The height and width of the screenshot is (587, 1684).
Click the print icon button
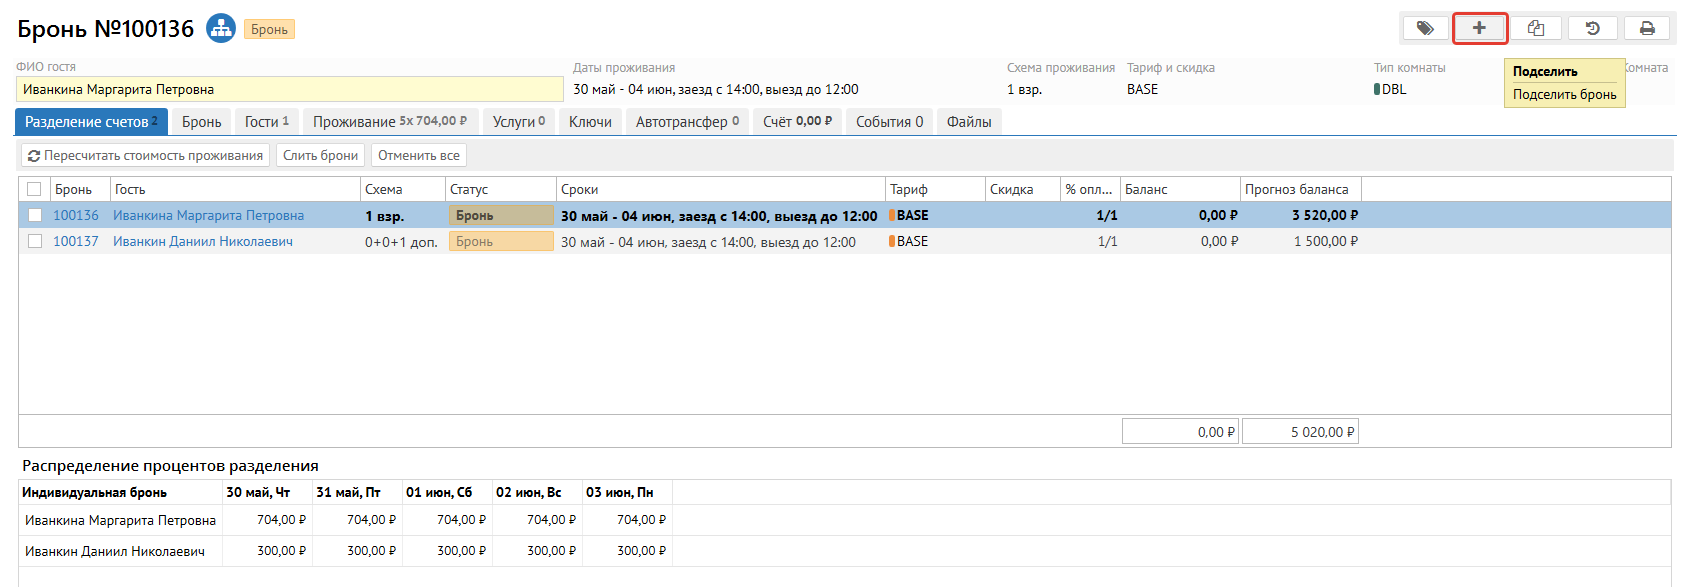pyautogui.click(x=1647, y=28)
